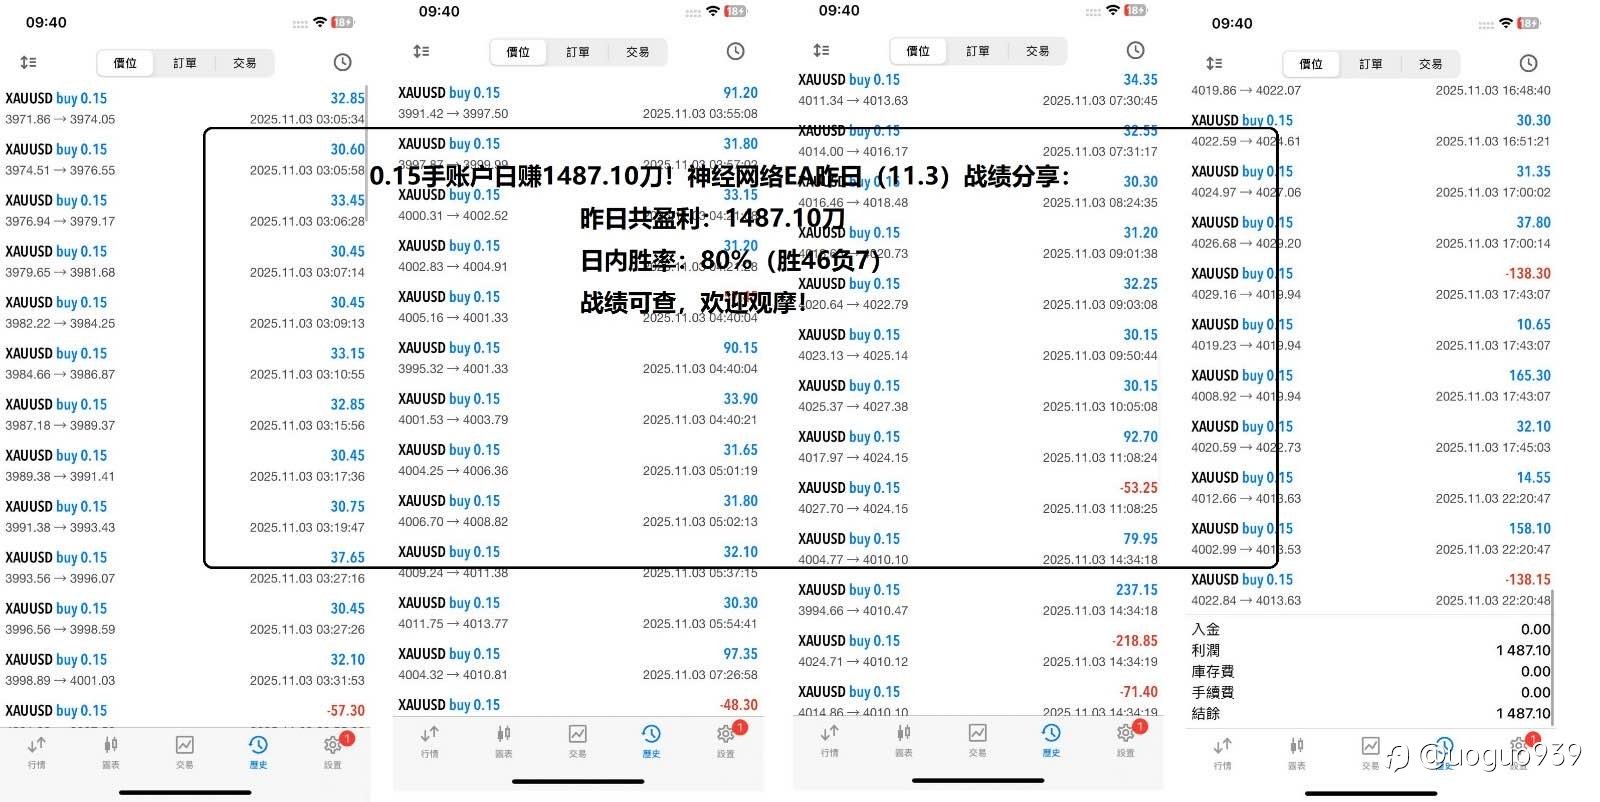Select 交易 top tab in the rightmost screenshot

[1431, 64]
